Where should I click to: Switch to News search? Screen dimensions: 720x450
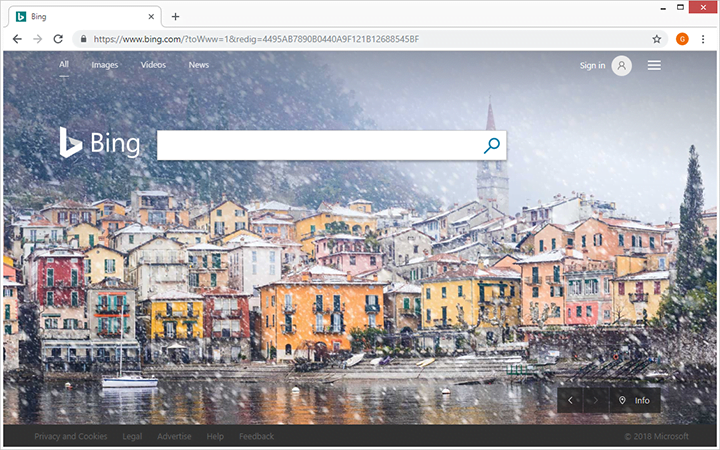pos(199,65)
